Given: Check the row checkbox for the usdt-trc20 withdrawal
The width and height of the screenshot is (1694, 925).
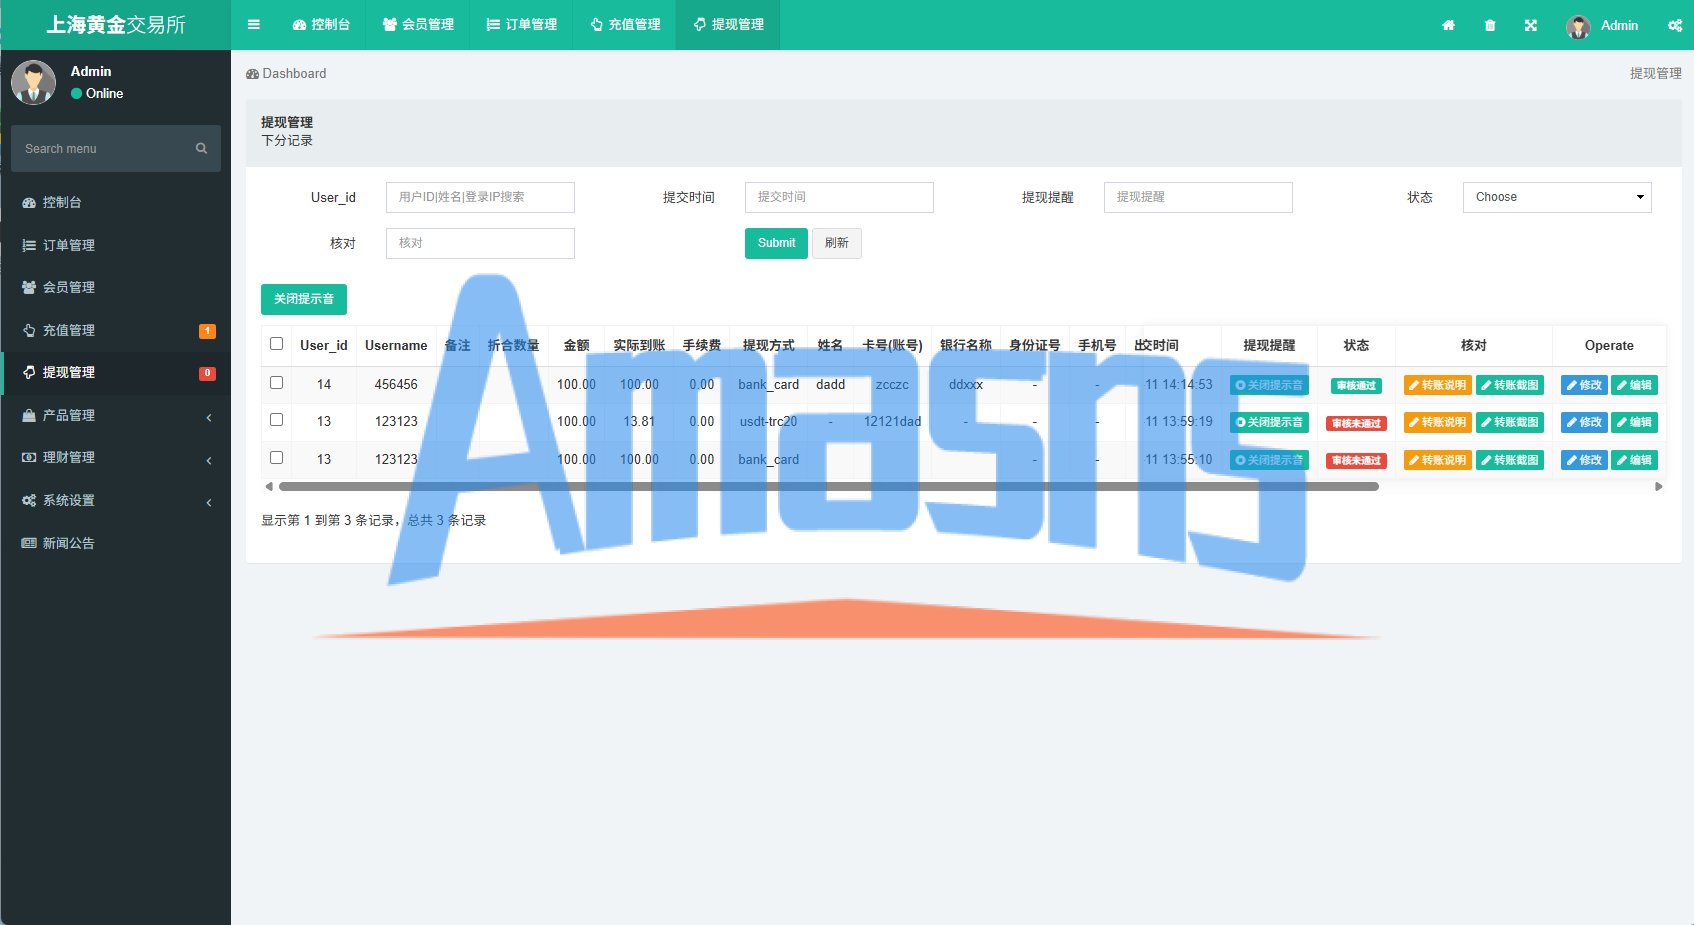Looking at the screenshot, I should coord(277,420).
